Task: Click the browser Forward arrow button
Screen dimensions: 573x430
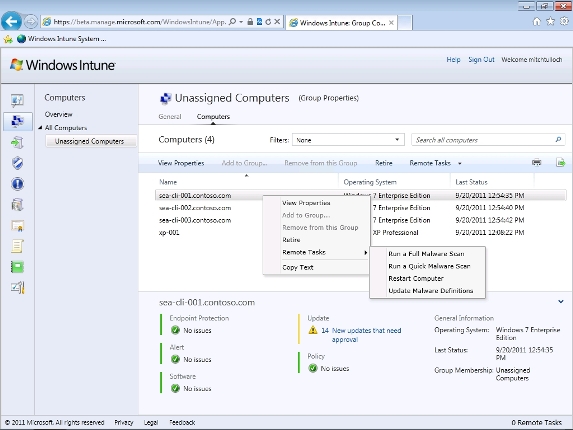Action: [31, 22]
